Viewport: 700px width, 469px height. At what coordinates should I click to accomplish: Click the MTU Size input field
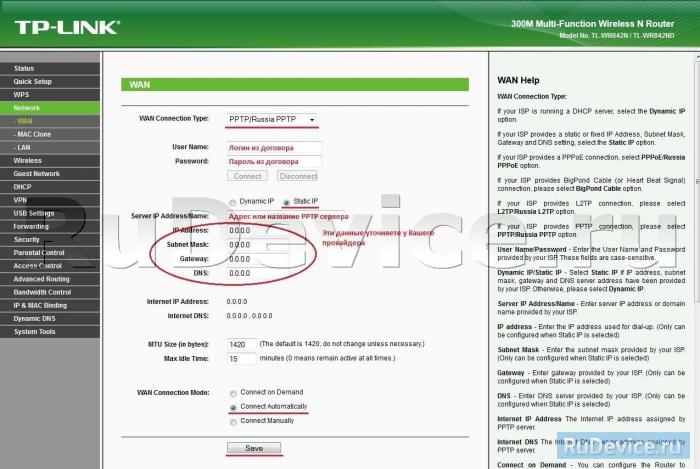click(240, 344)
